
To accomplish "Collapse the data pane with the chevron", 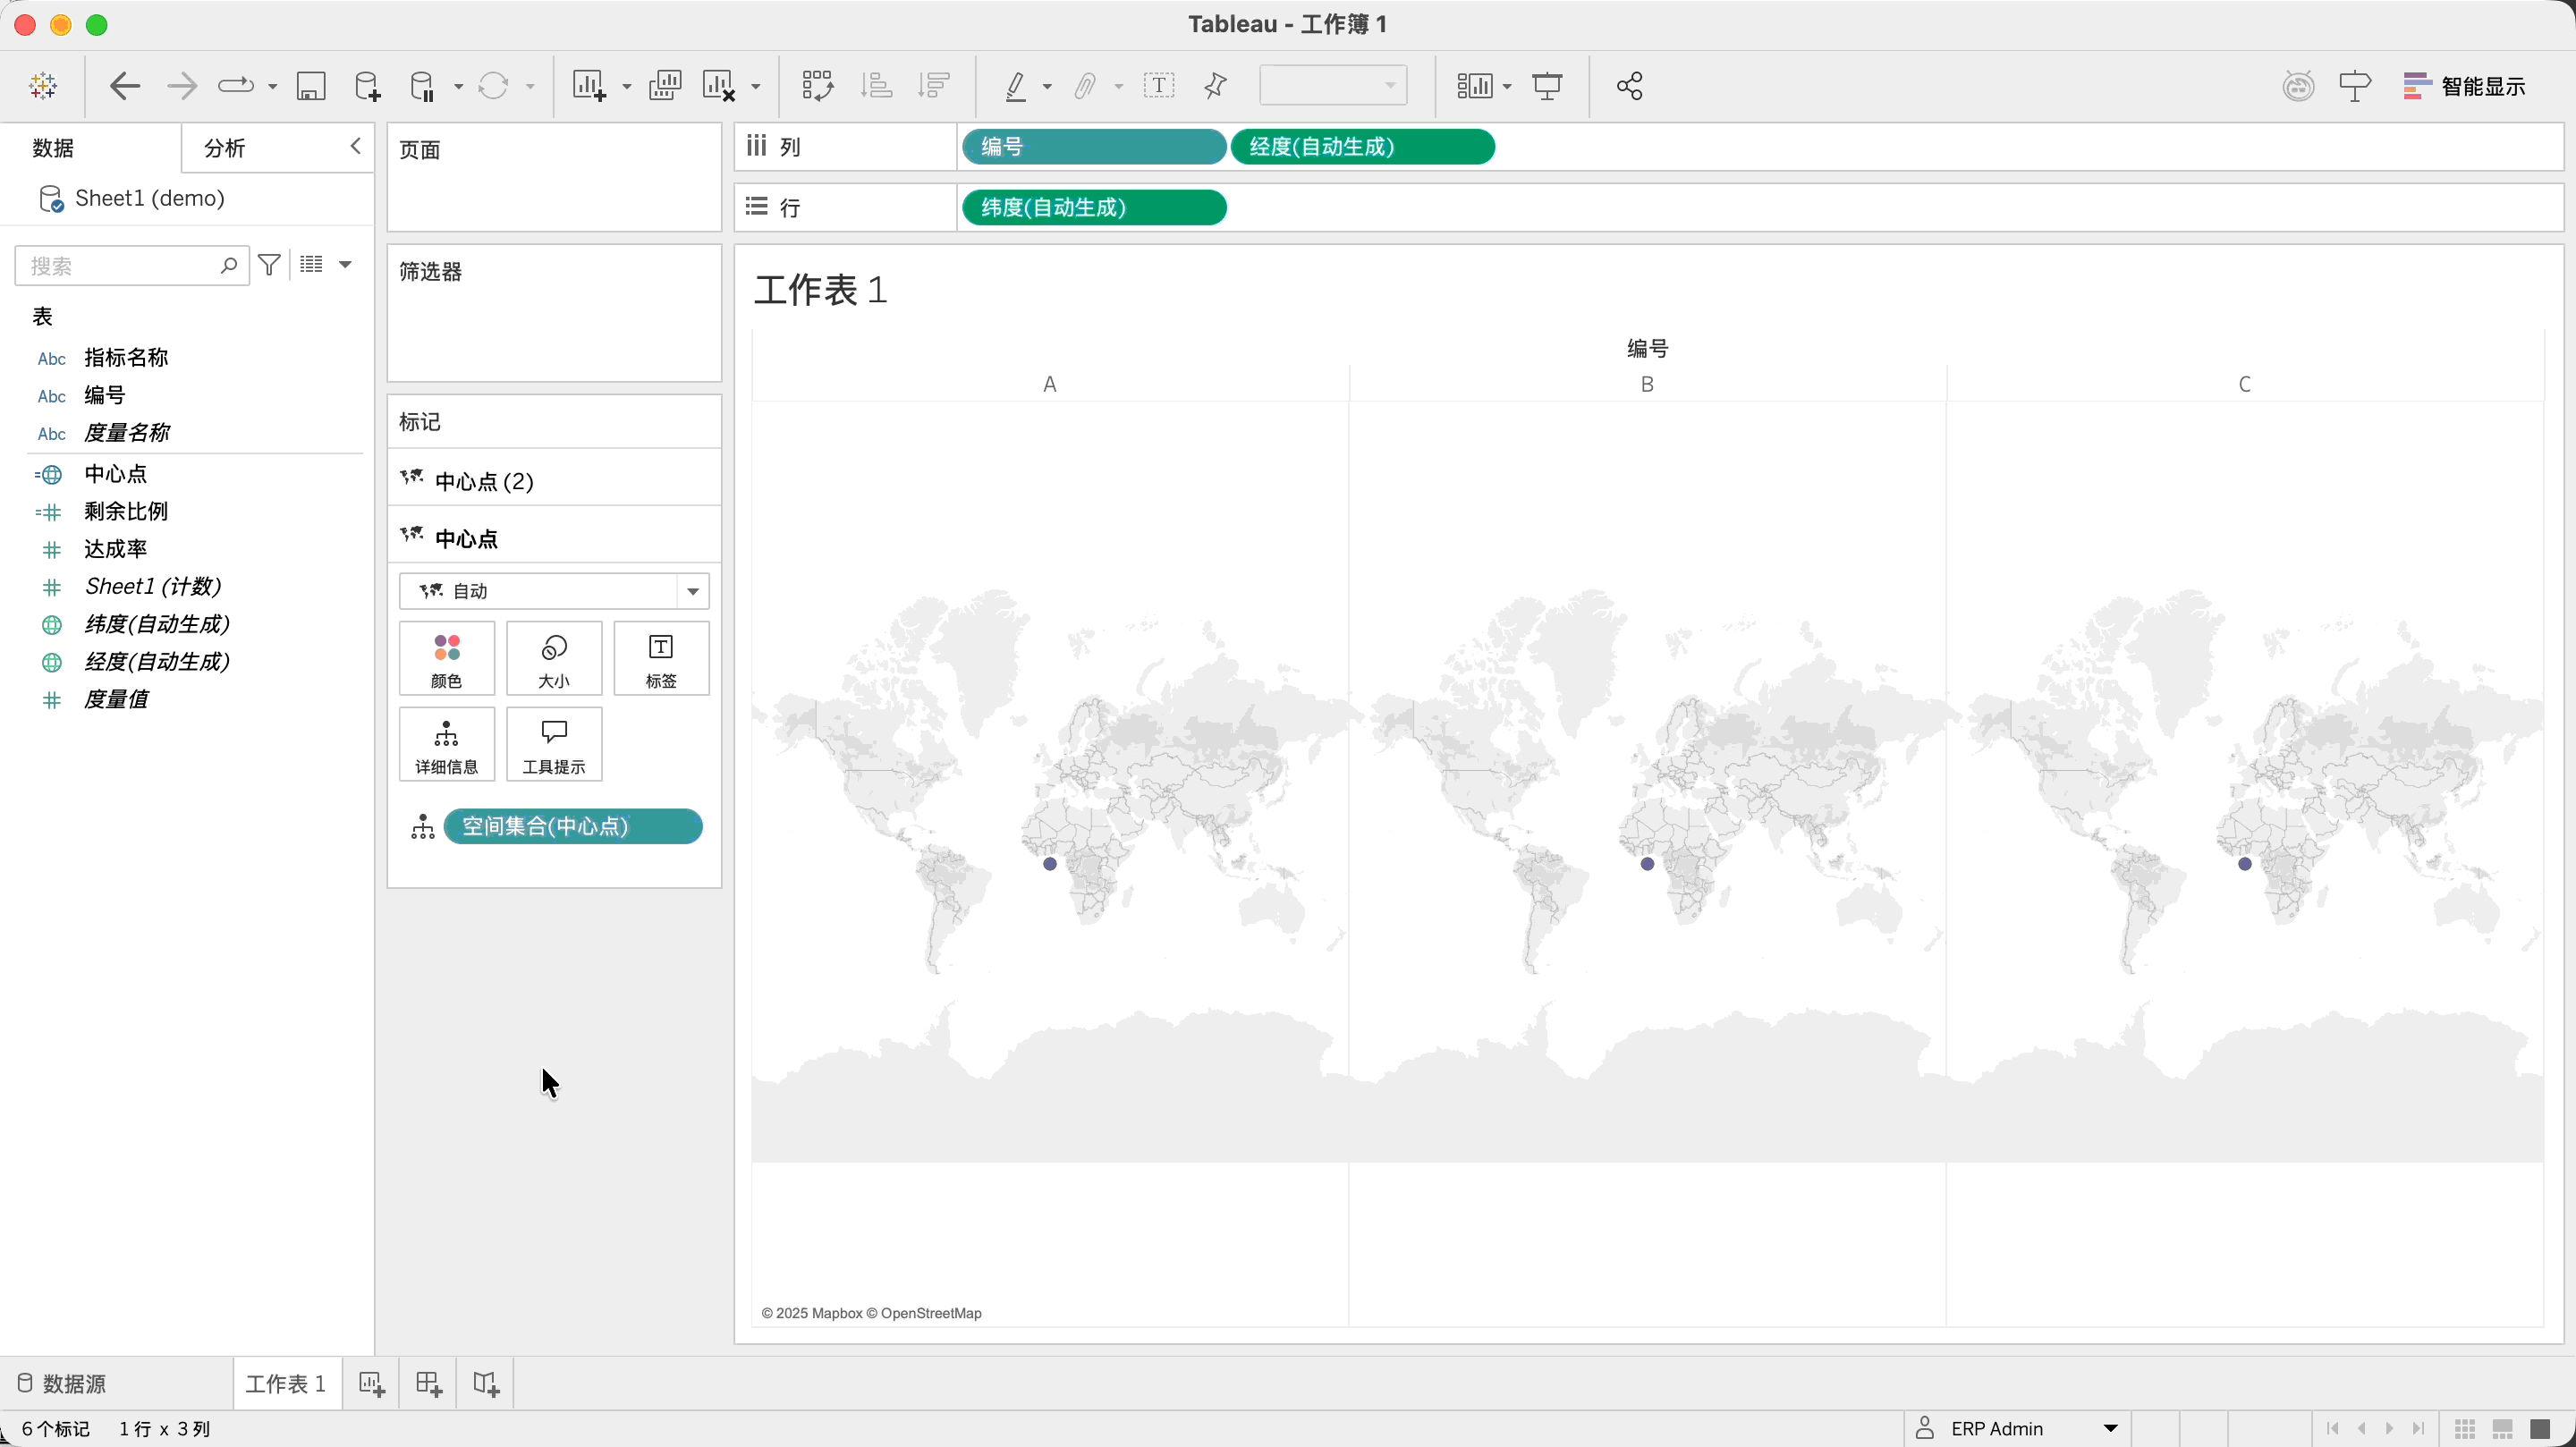I will click(x=355, y=147).
